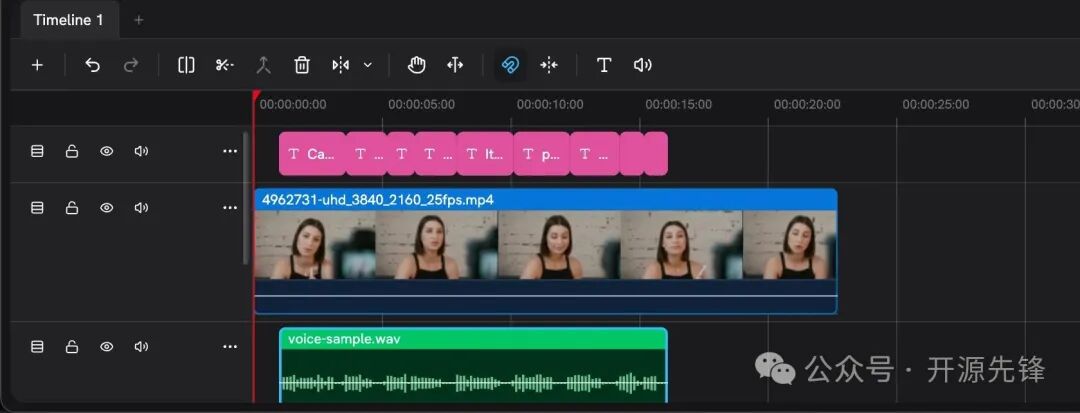
Task: Click the red playhead marker
Action: coord(256,96)
